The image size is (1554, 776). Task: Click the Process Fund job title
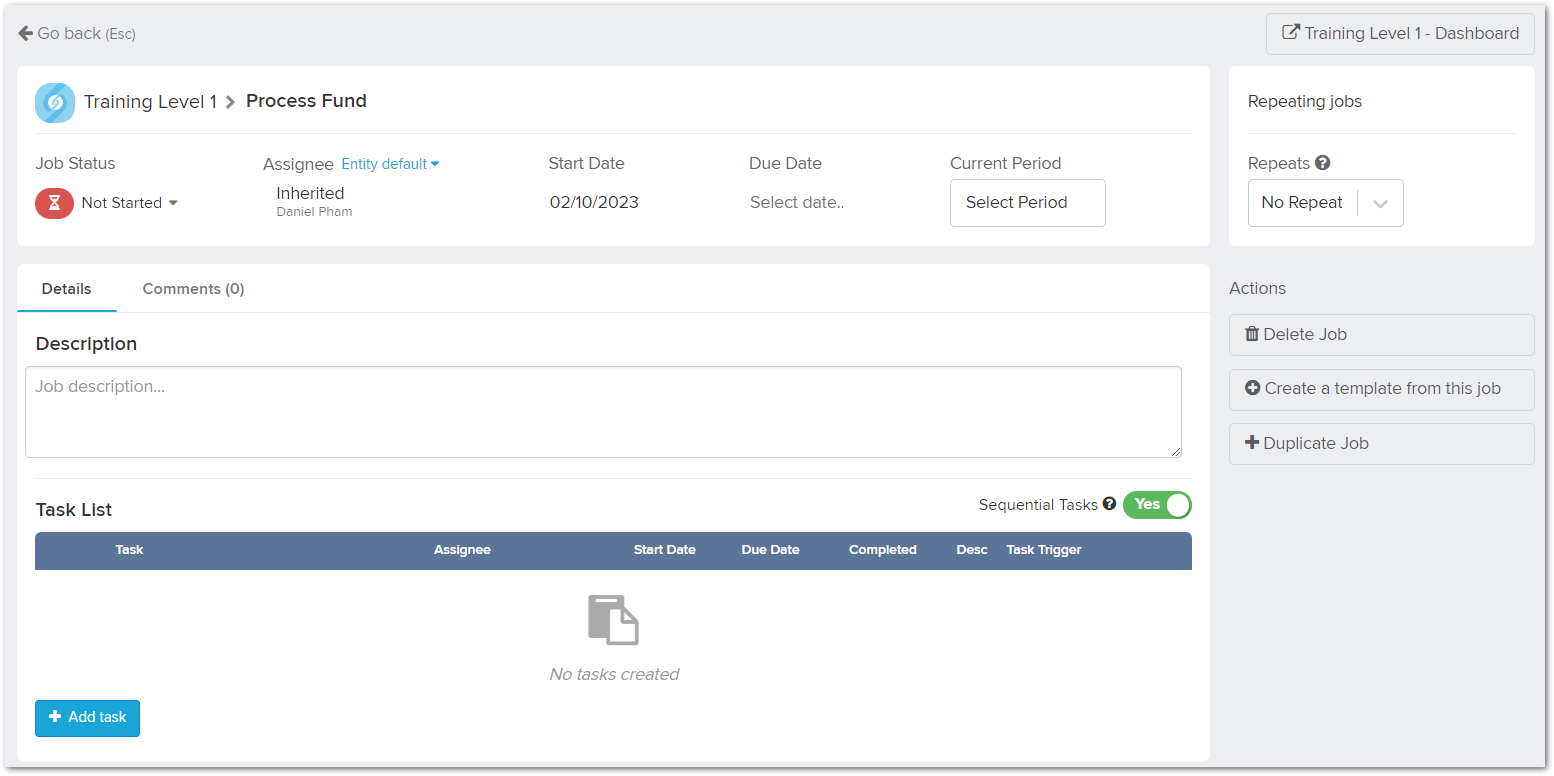pos(306,101)
